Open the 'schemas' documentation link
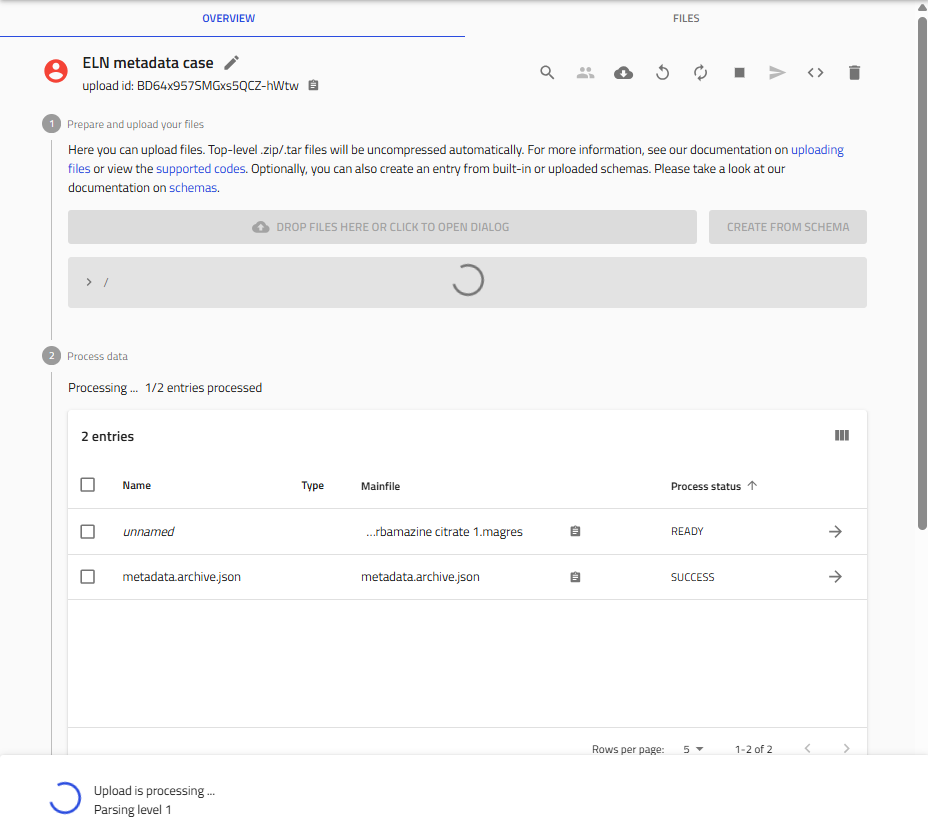 [193, 188]
